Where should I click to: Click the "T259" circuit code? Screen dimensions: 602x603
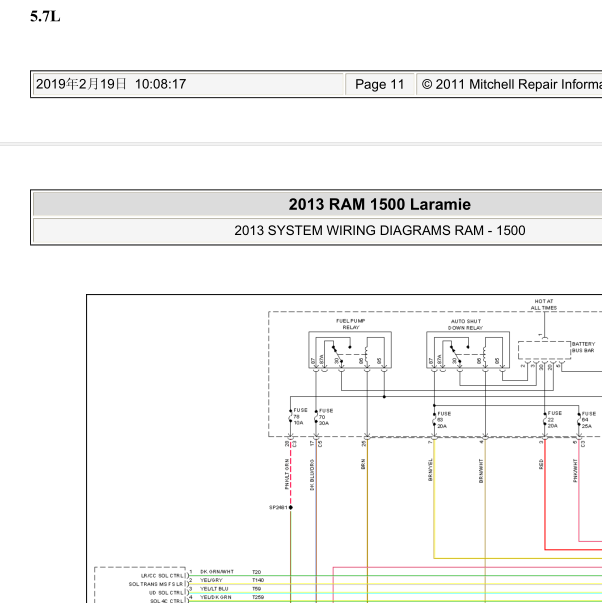coord(258,597)
